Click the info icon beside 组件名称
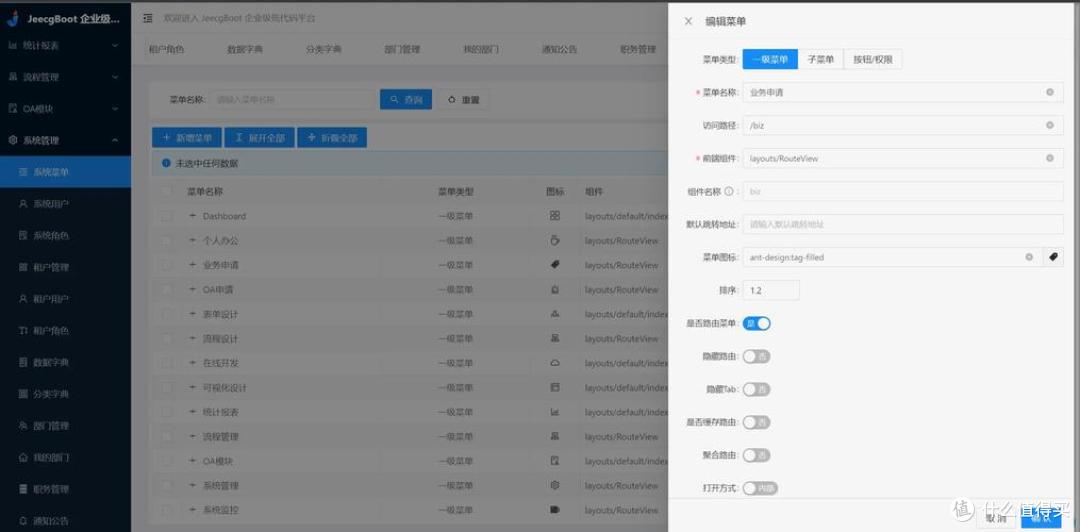The image size is (1080, 532). click(729, 191)
